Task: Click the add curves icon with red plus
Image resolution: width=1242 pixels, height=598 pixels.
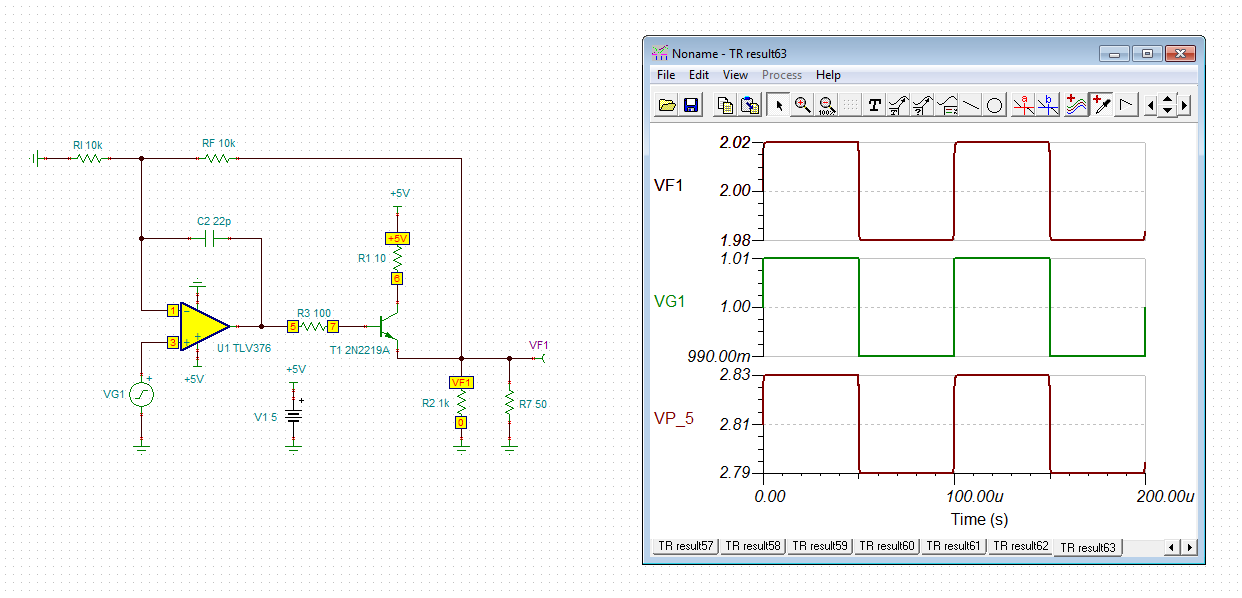Action: coord(1076,105)
